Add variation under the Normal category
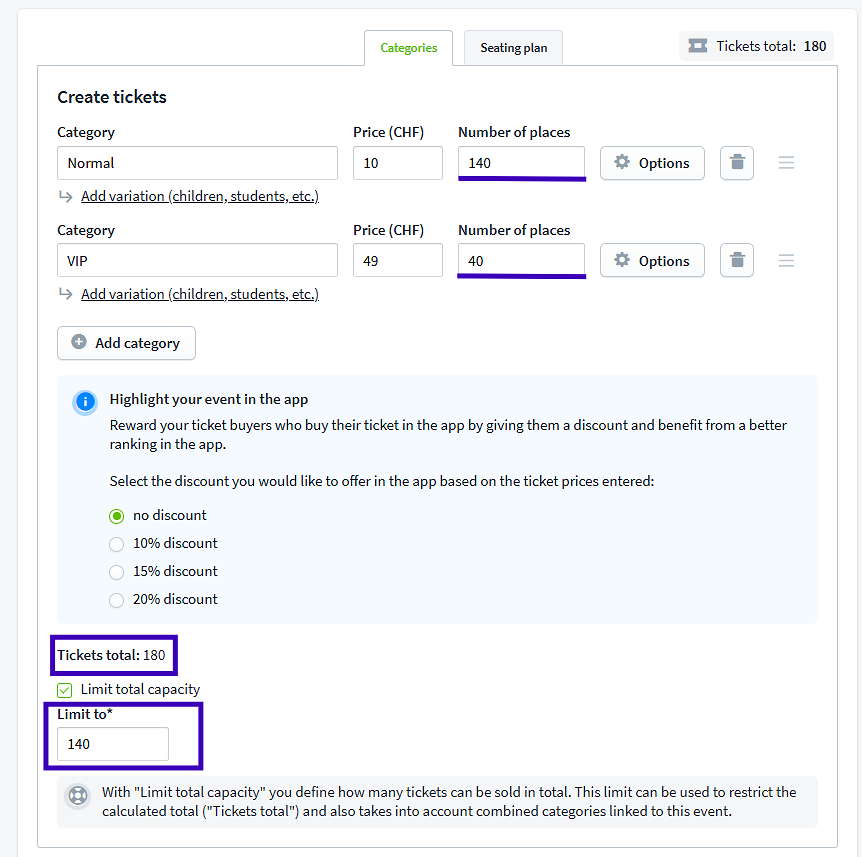Viewport: 862px width, 857px height. click(200, 197)
